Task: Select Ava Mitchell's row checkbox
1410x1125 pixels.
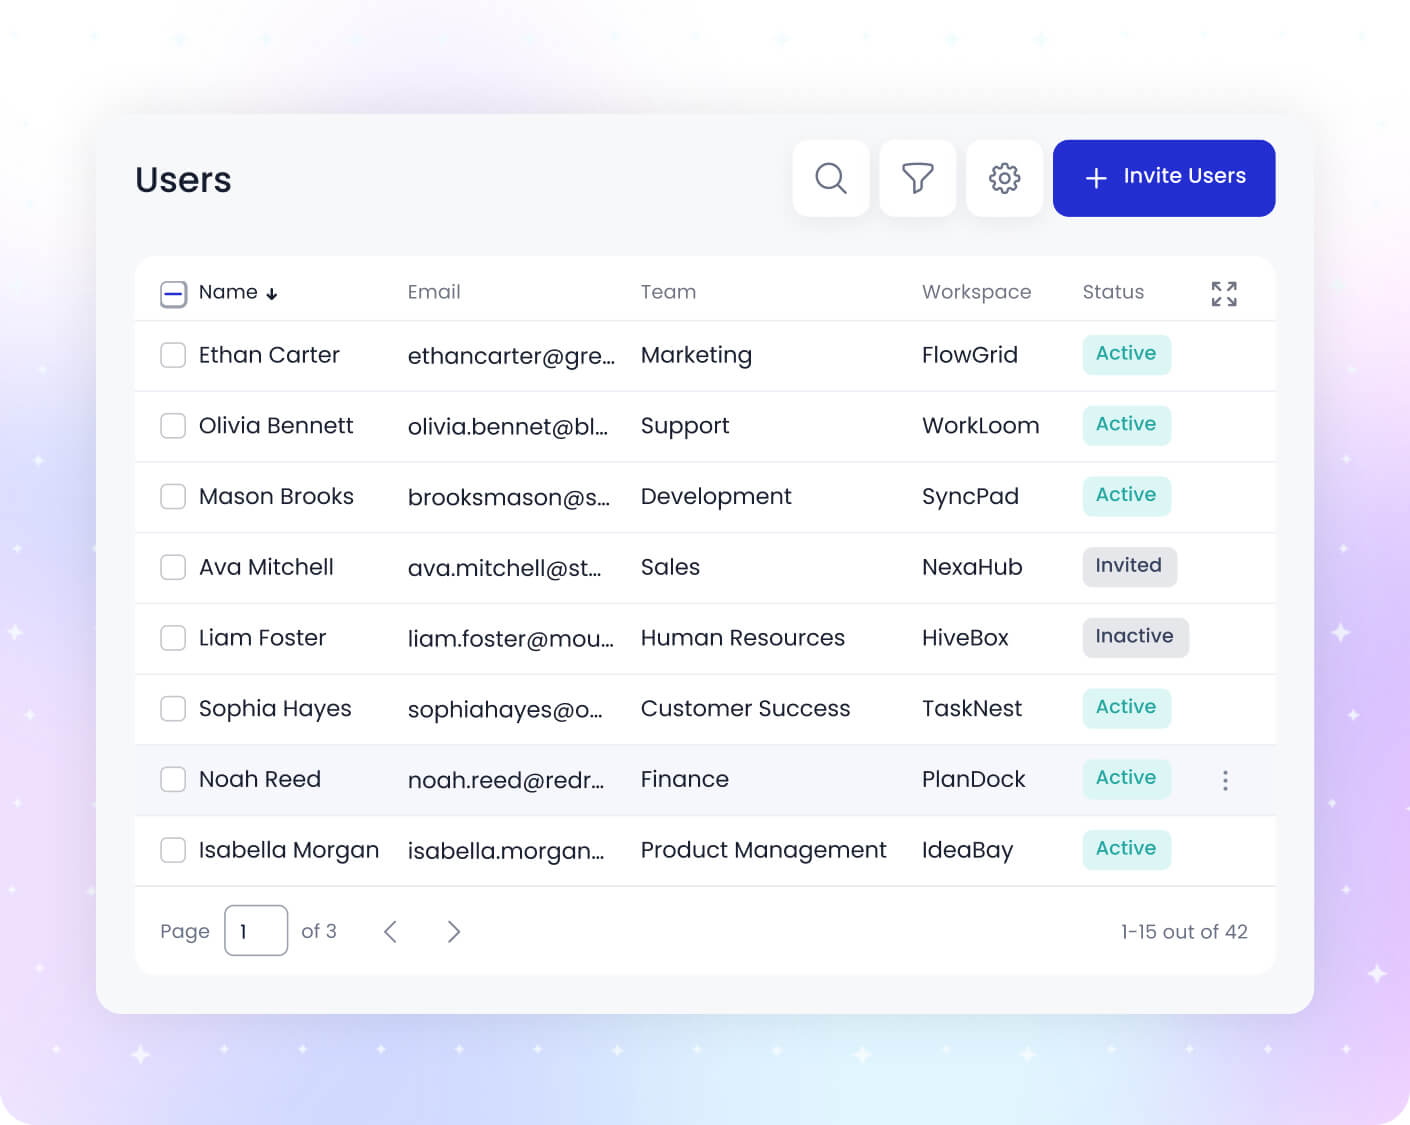Action: point(173,567)
